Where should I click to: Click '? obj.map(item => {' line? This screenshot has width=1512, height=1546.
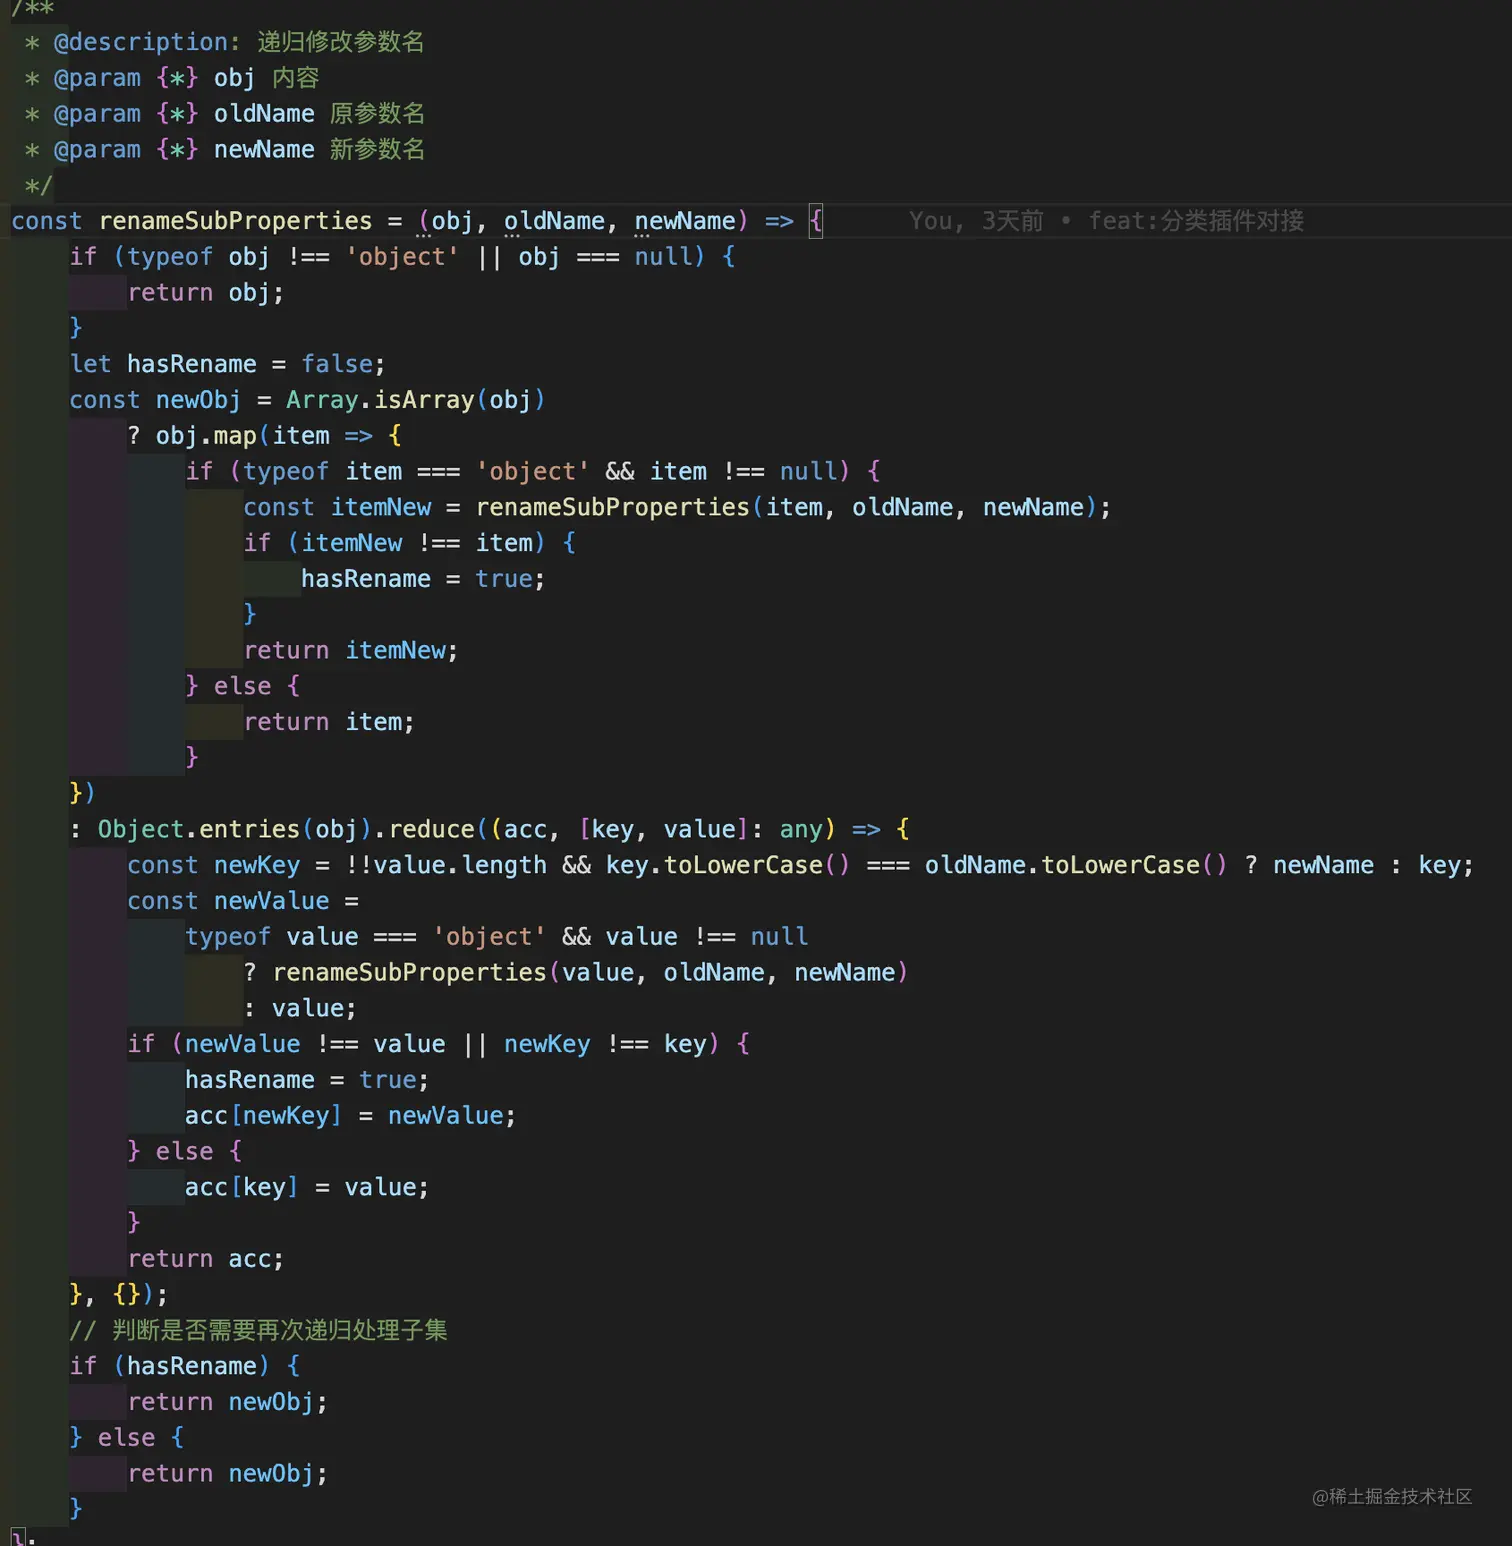(265, 436)
